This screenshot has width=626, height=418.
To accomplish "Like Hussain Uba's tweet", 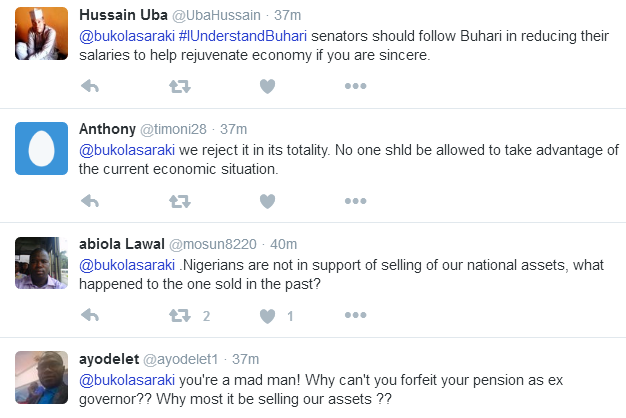I will coord(267,86).
